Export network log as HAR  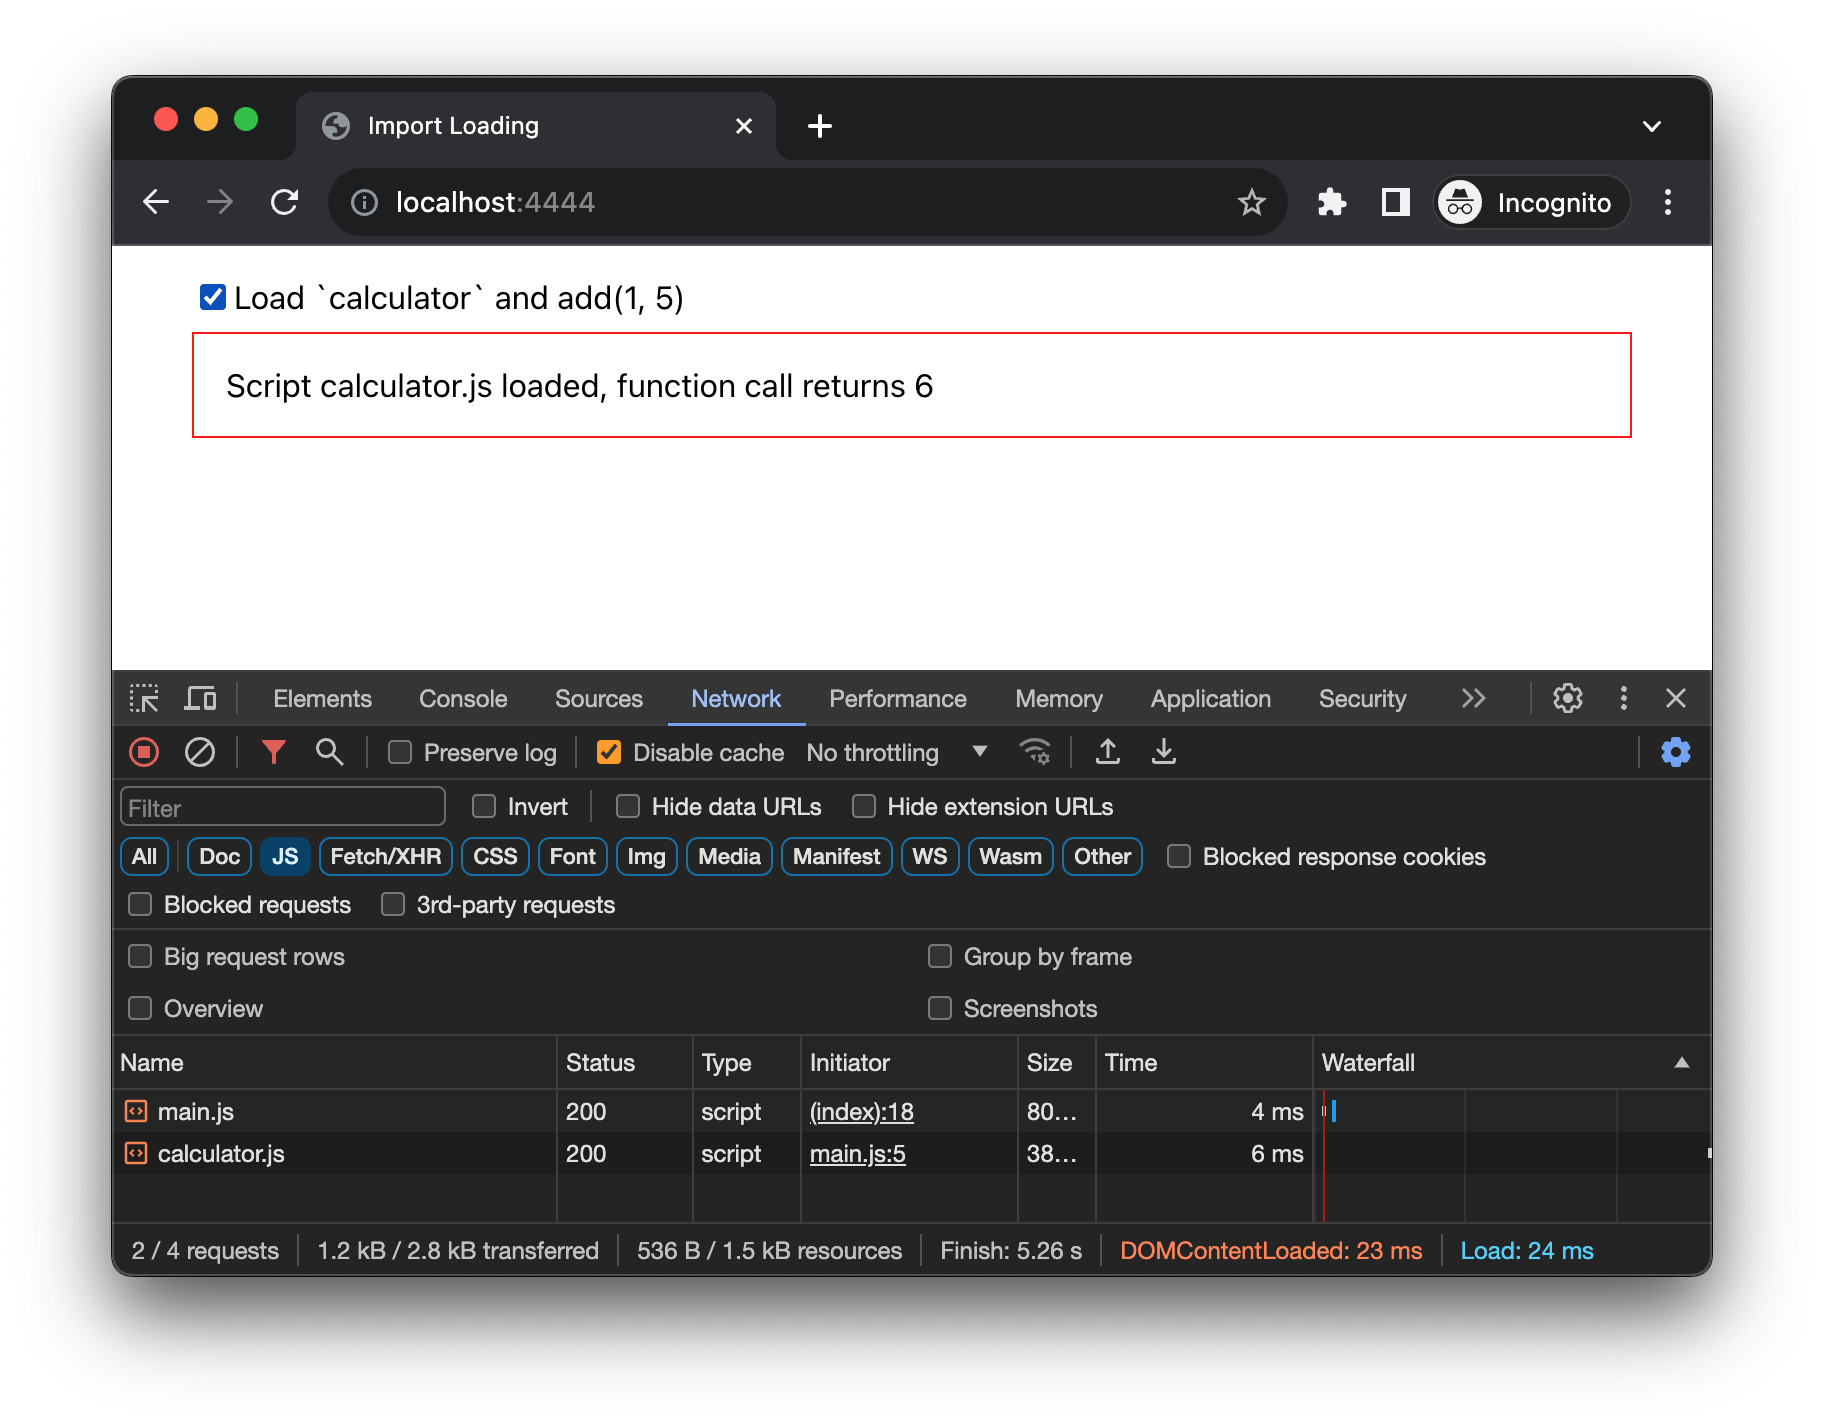pos(1163,752)
